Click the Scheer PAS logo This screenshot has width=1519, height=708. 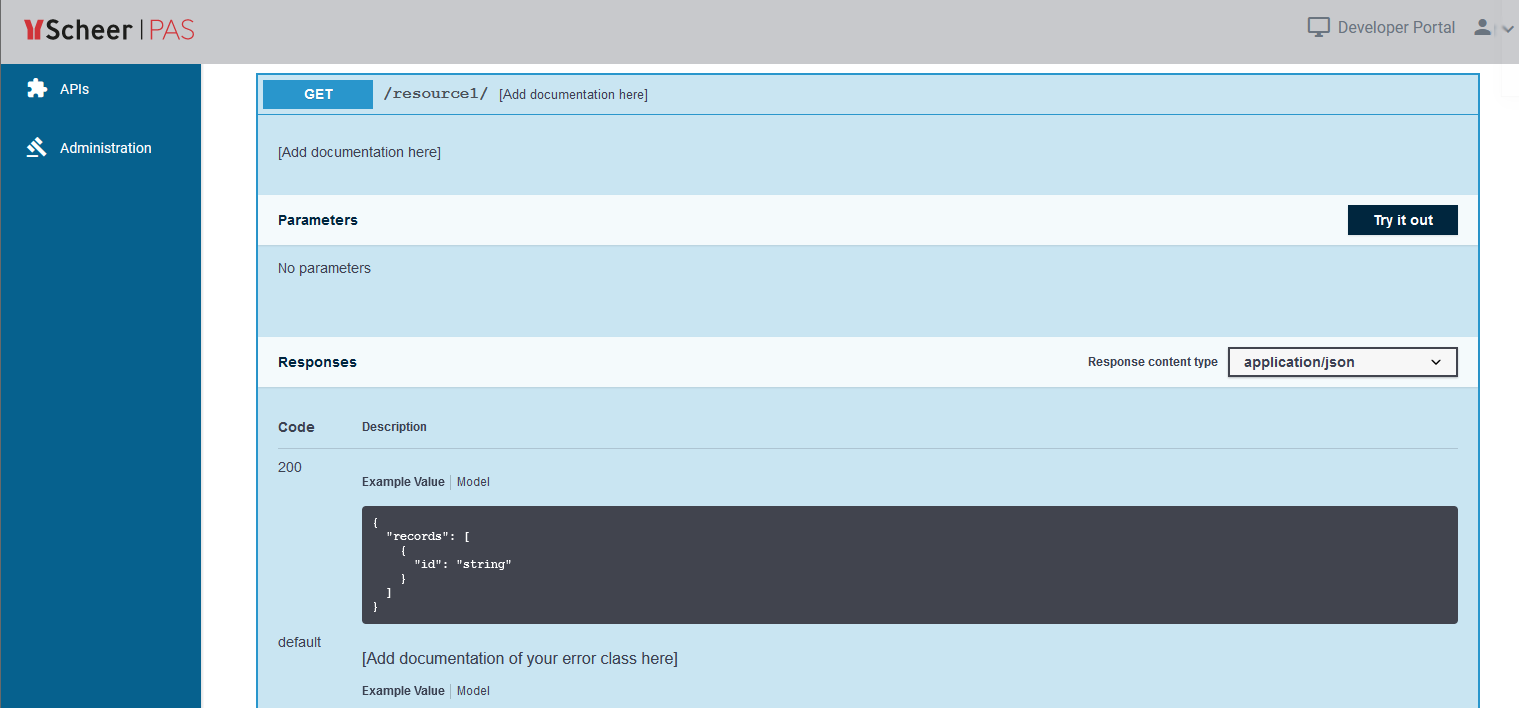[x=109, y=30]
